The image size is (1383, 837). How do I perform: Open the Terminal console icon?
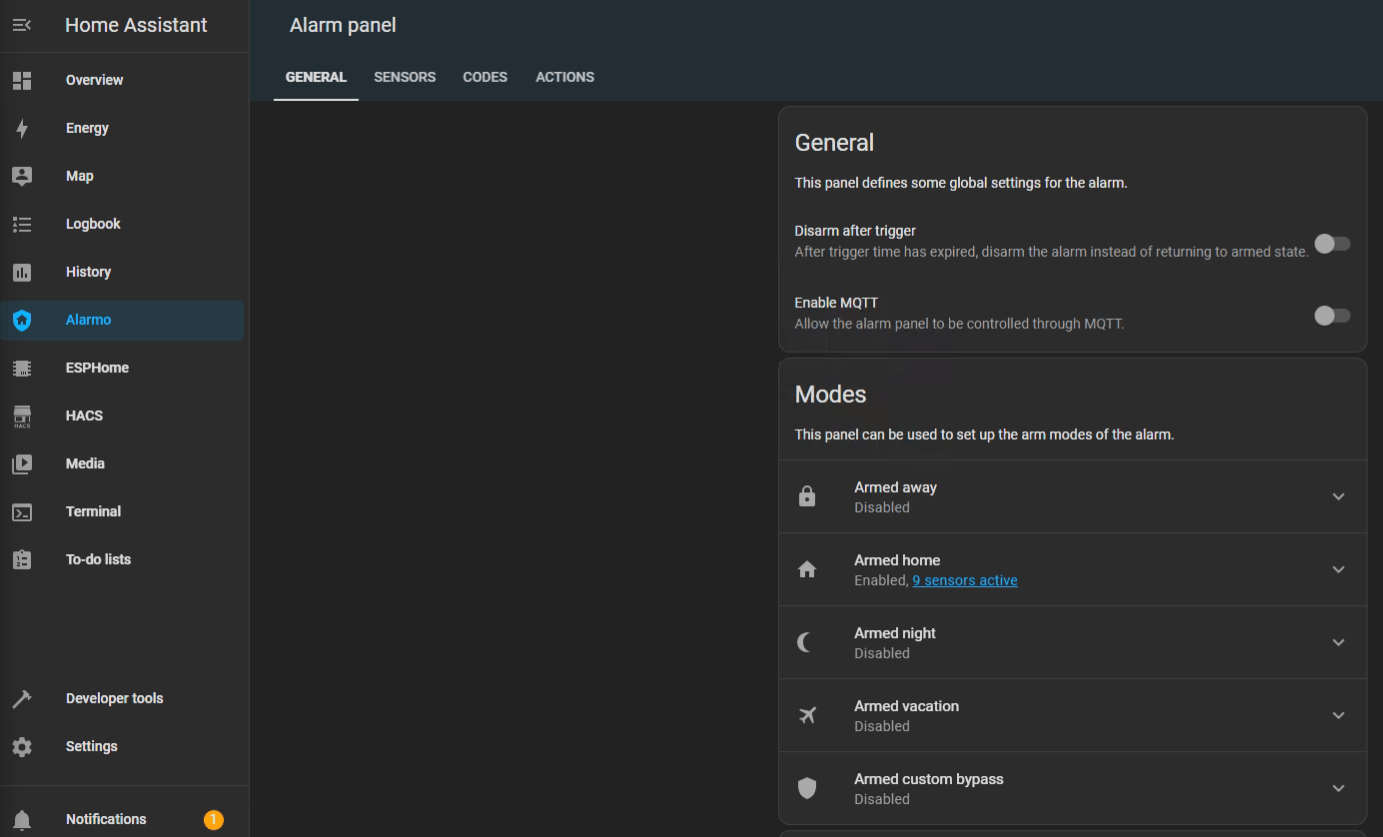point(22,512)
